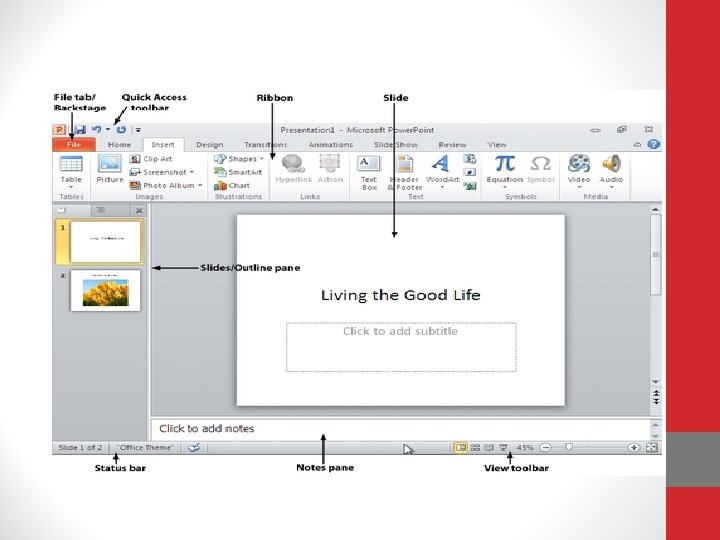Switch to the View tab
720x540 pixels.
point(497,145)
